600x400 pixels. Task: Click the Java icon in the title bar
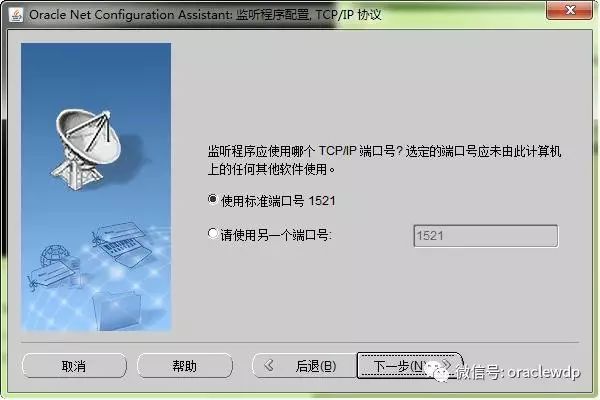(x=16, y=15)
